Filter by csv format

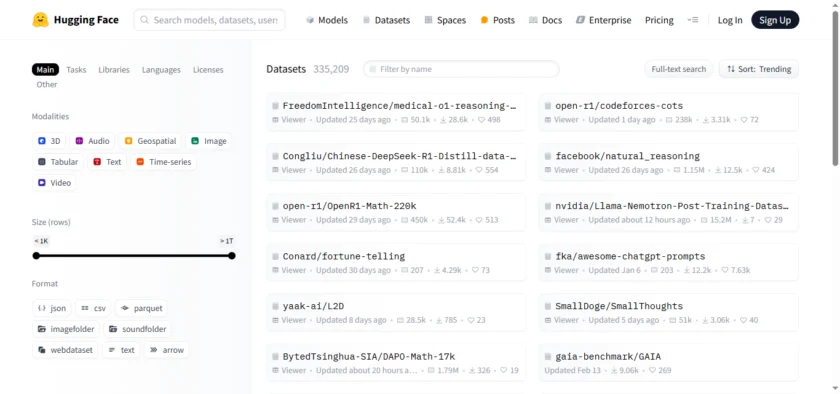pyautogui.click(x=93, y=308)
